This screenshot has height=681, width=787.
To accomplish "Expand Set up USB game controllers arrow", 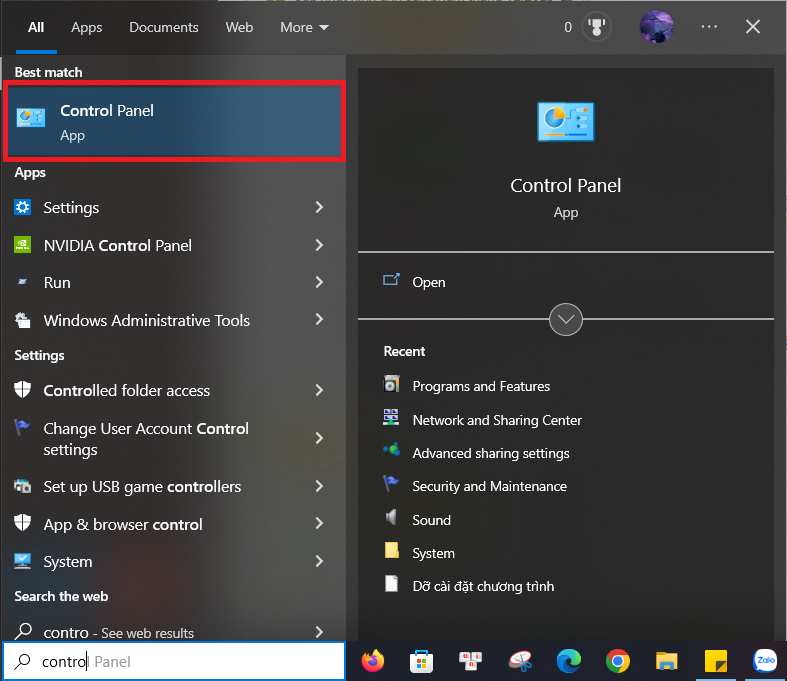I will [x=319, y=486].
